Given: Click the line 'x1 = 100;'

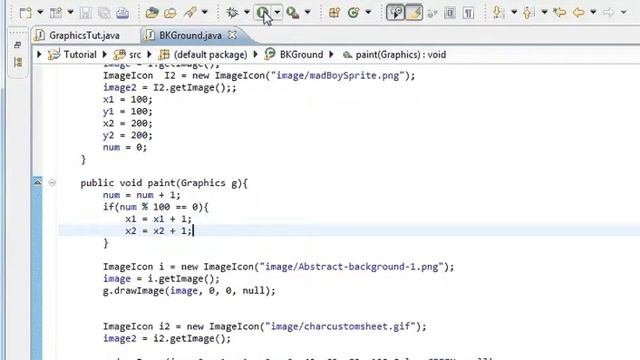Looking at the screenshot, I should 127,99.
